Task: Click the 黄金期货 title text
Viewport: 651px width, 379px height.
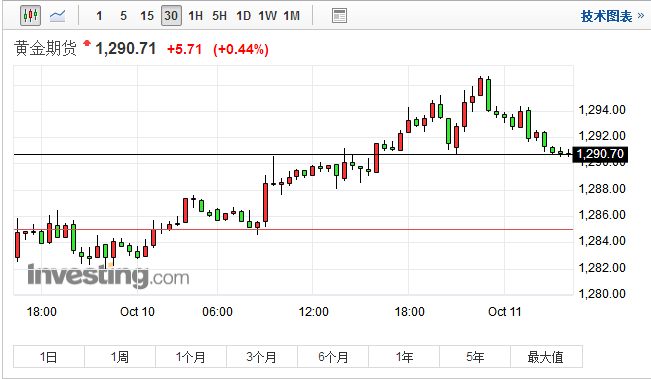Action: tap(46, 48)
